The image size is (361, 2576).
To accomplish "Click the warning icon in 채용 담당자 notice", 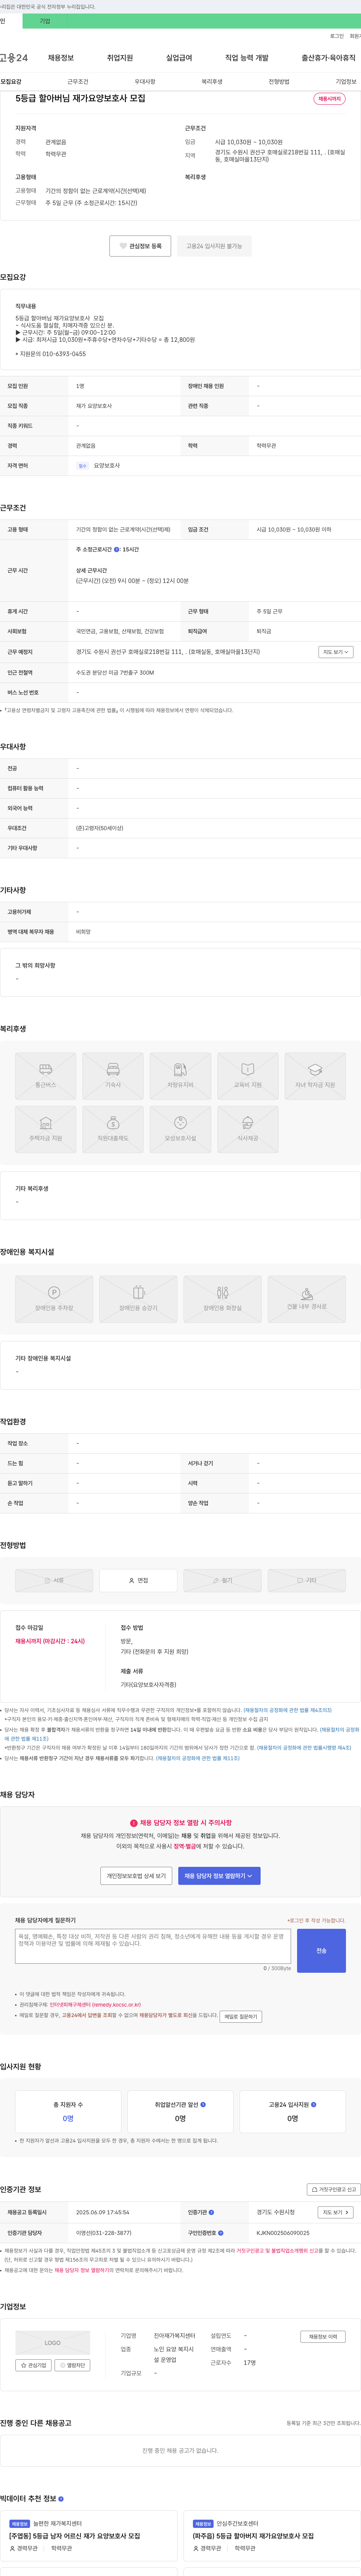I will tap(134, 1823).
